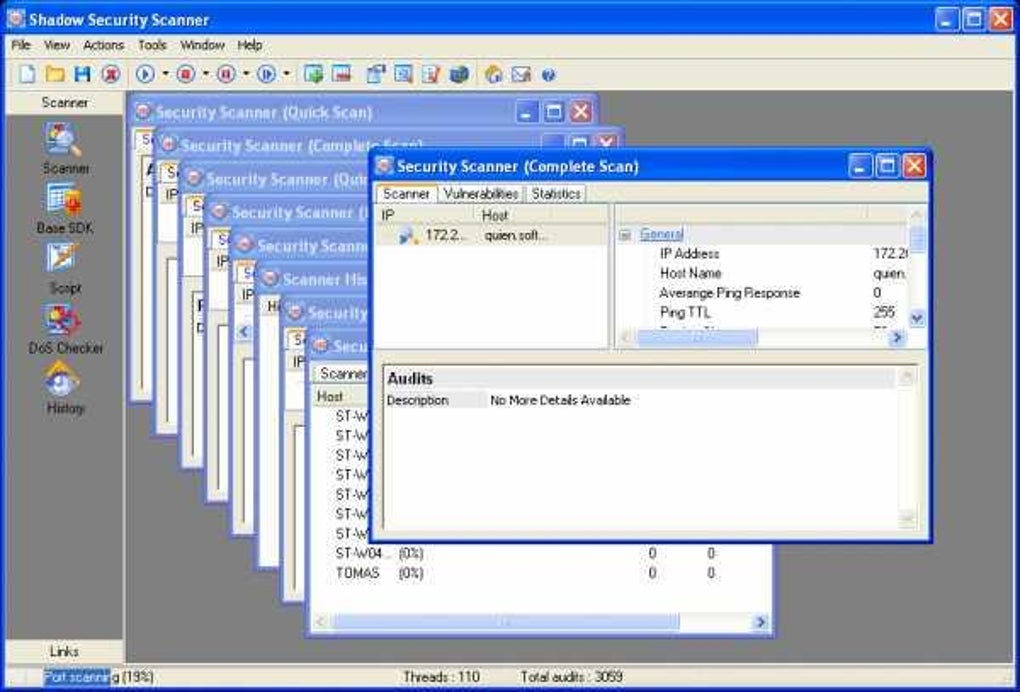Open the Actions menu
1020x692 pixels.
click(x=103, y=45)
